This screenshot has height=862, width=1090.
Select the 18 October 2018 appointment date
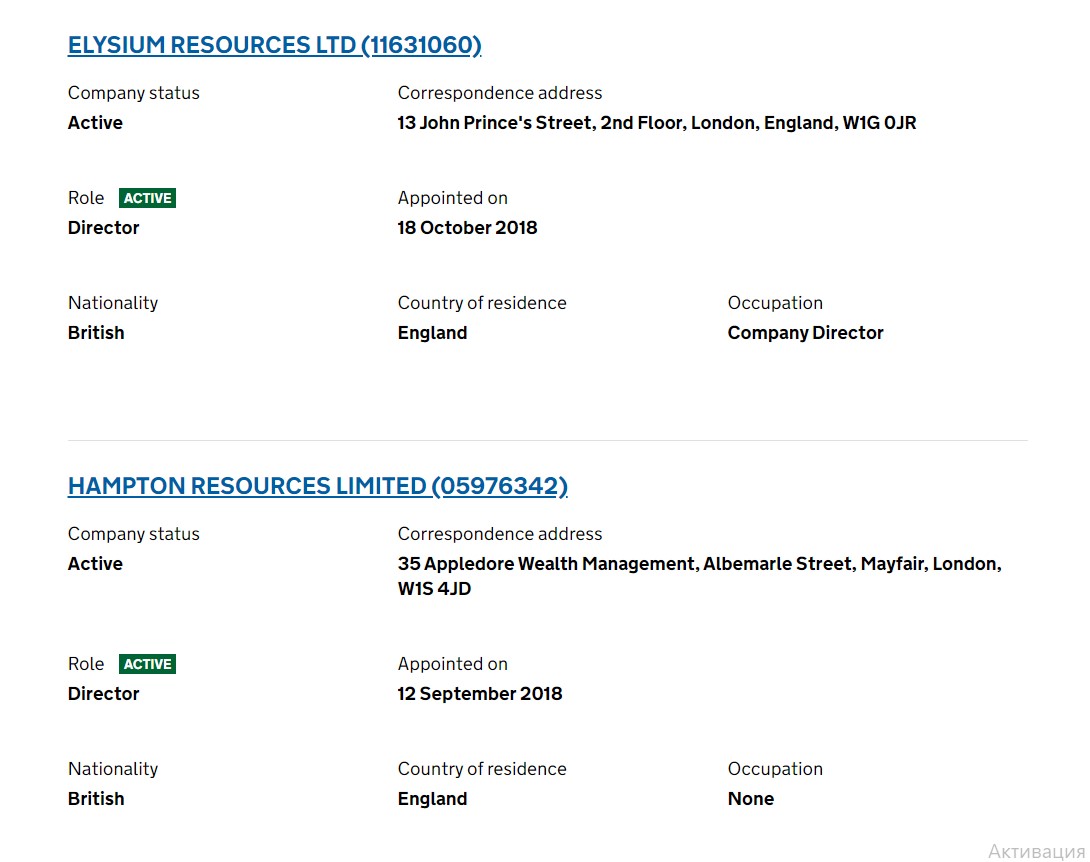tap(467, 228)
